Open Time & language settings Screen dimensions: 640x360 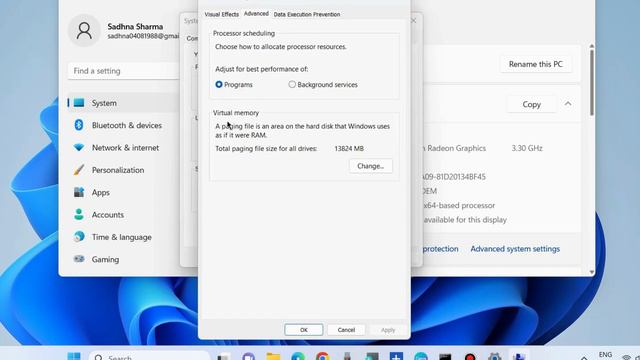(123, 237)
